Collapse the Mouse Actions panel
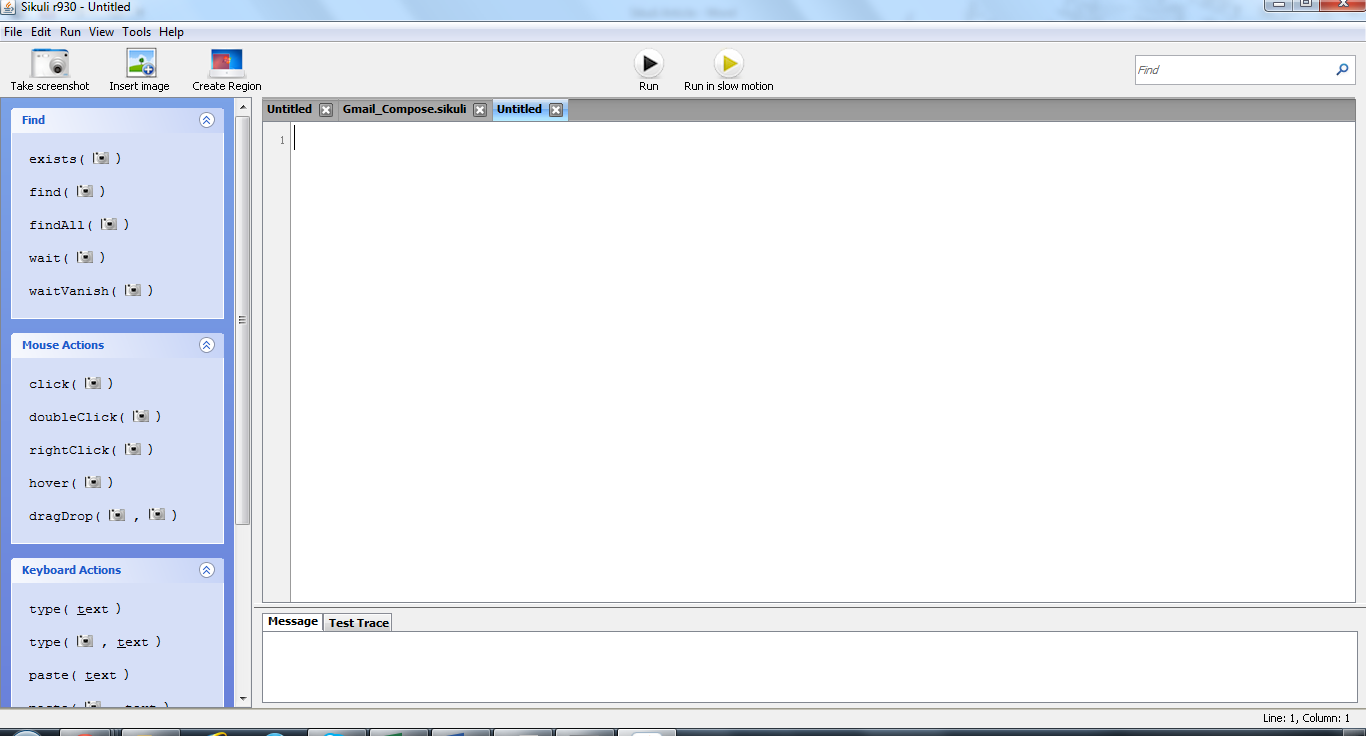This screenshot has width=1366, height=736. point(207,344)
